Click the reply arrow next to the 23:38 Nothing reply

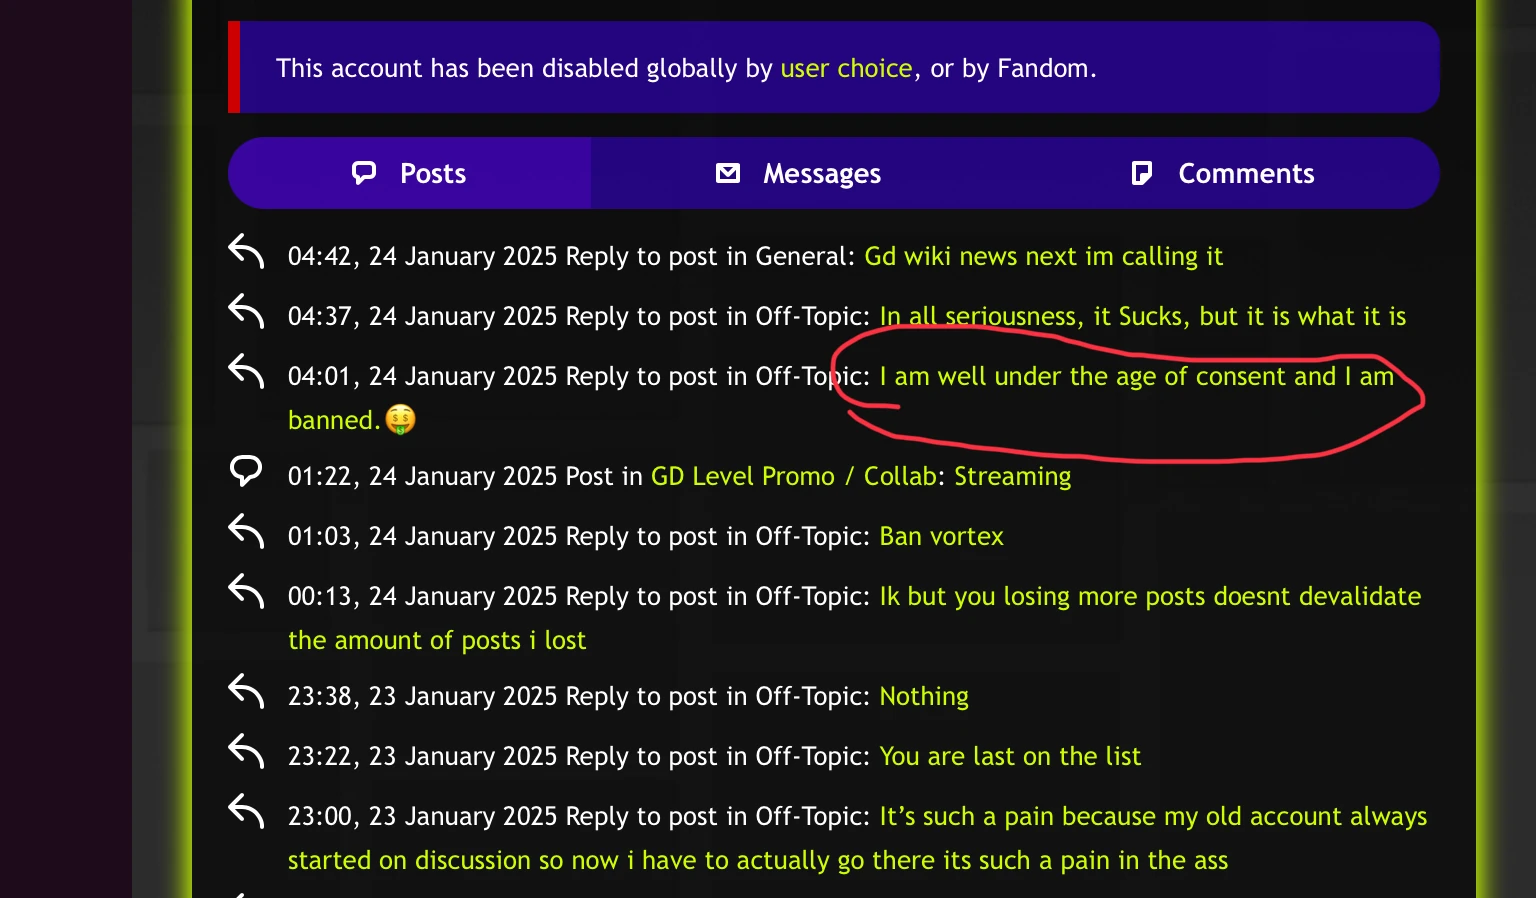pyautogui.click(x=246, y=693)
